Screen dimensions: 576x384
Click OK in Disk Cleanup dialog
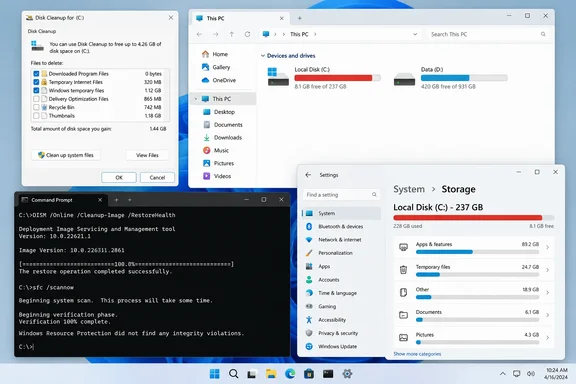click(119, 177)
